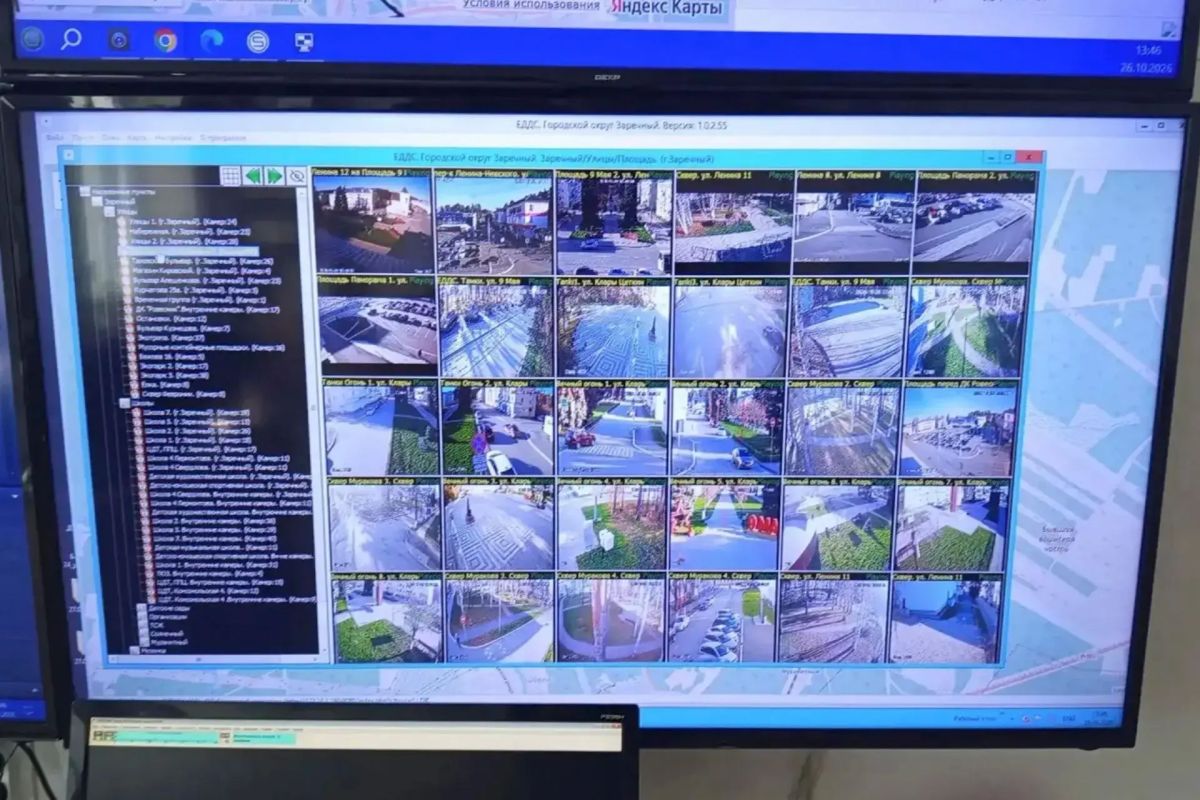This screenshot has width=1200, height=800.
Task: Expand the Организации node
Action: (141, 618)
